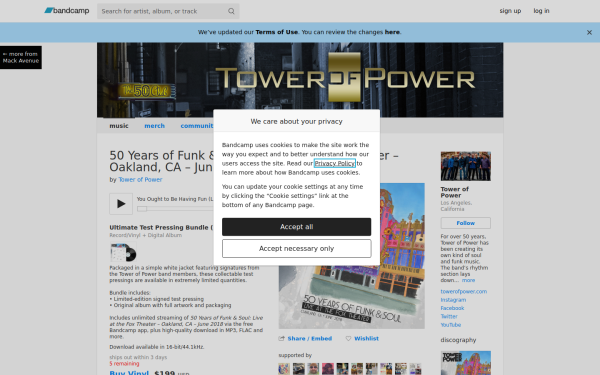
Task: Click 'more from Mack Avenue' label
Action: pos(21,57)
